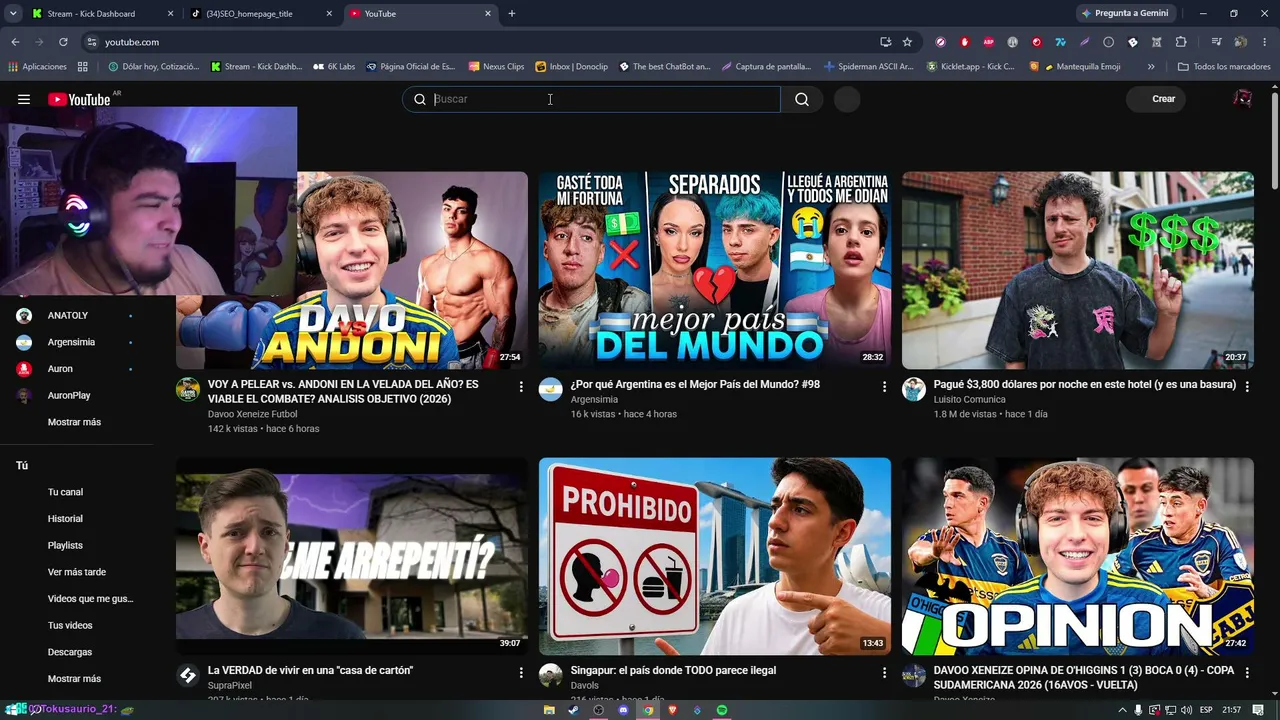Open the Argensimia channel avatar beside the video title
1280x720 pixels.
551,389
